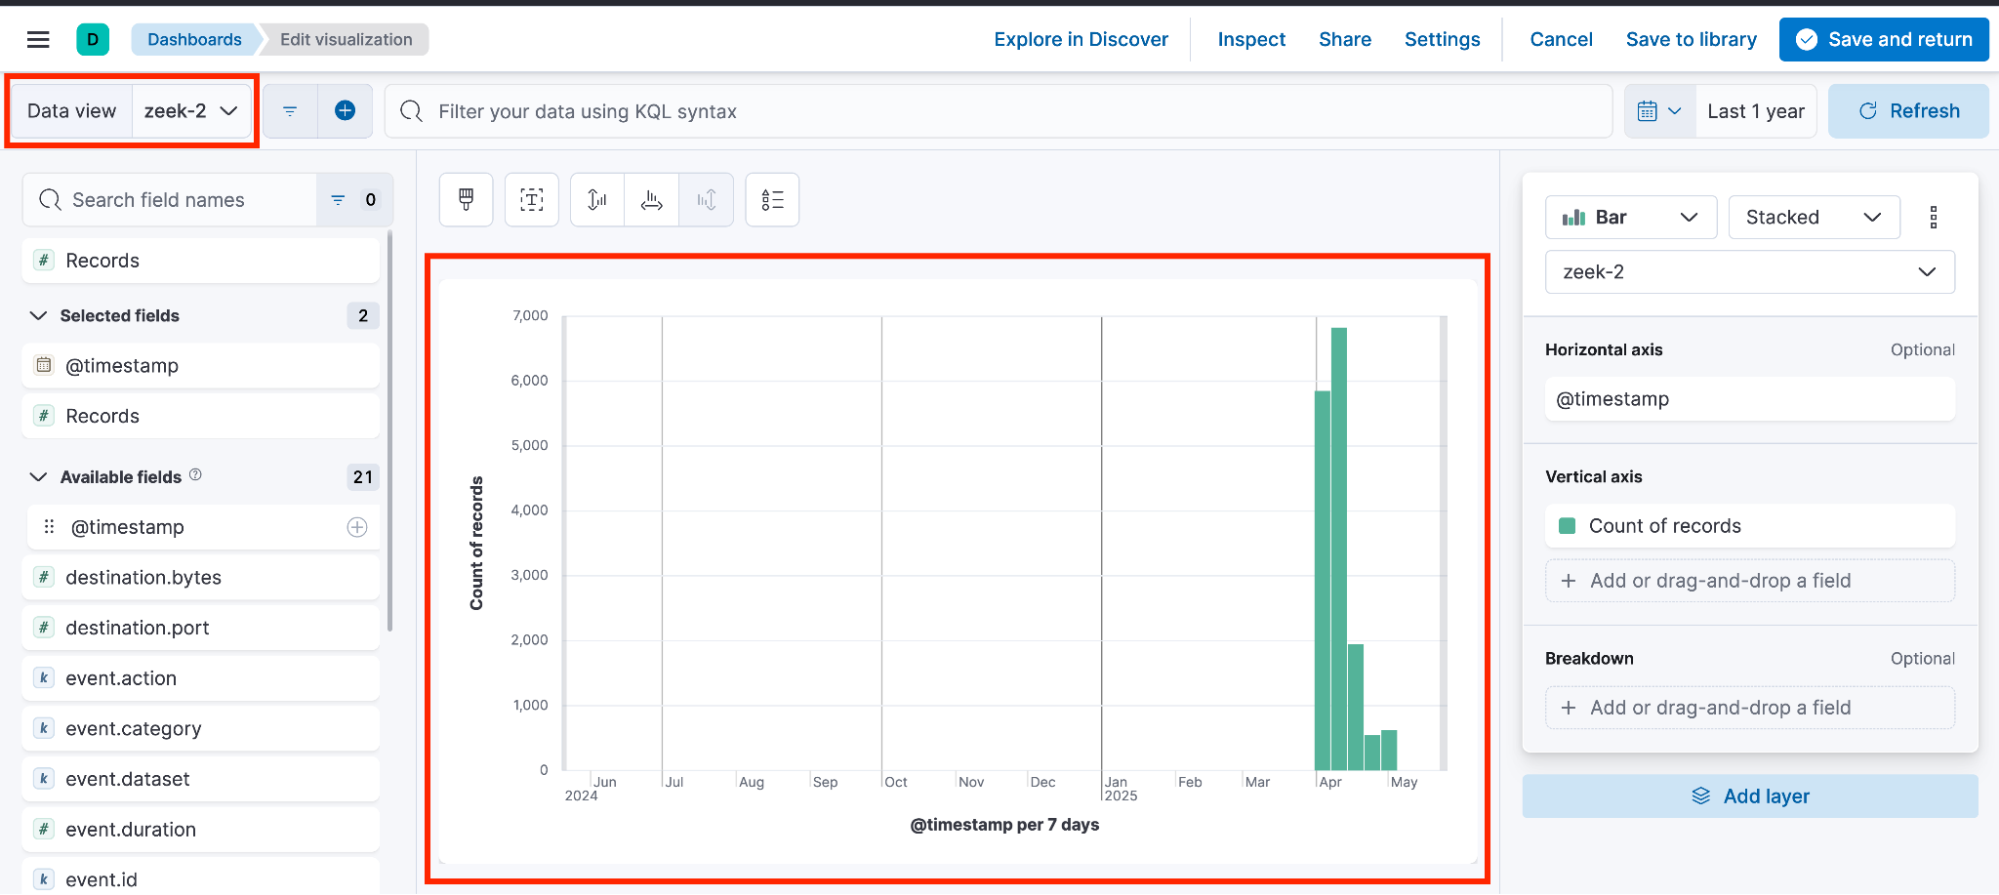
Task: Select the event.id field
Action: point(200,878)
